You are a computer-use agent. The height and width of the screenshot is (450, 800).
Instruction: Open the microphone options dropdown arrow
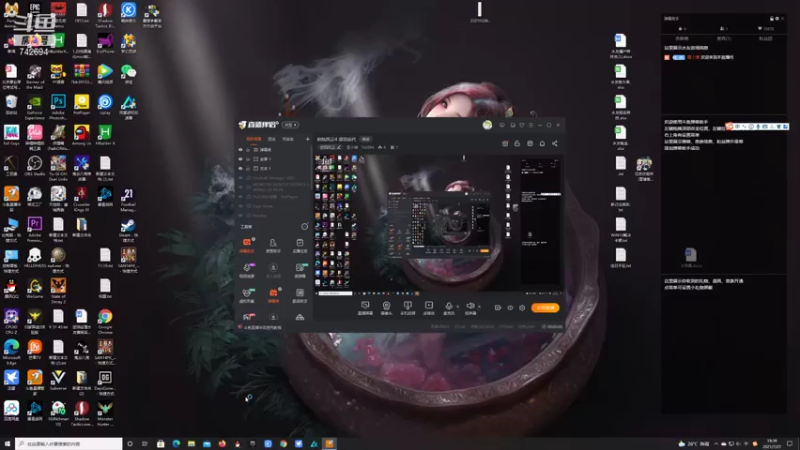pyautogui.click(x=457, y=307)
